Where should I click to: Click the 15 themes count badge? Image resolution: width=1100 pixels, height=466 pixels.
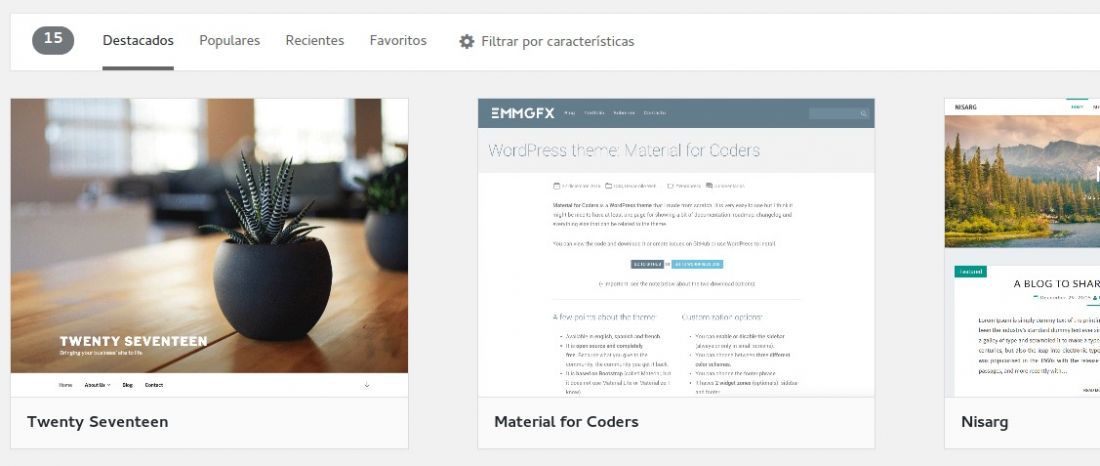coord(53,40)
